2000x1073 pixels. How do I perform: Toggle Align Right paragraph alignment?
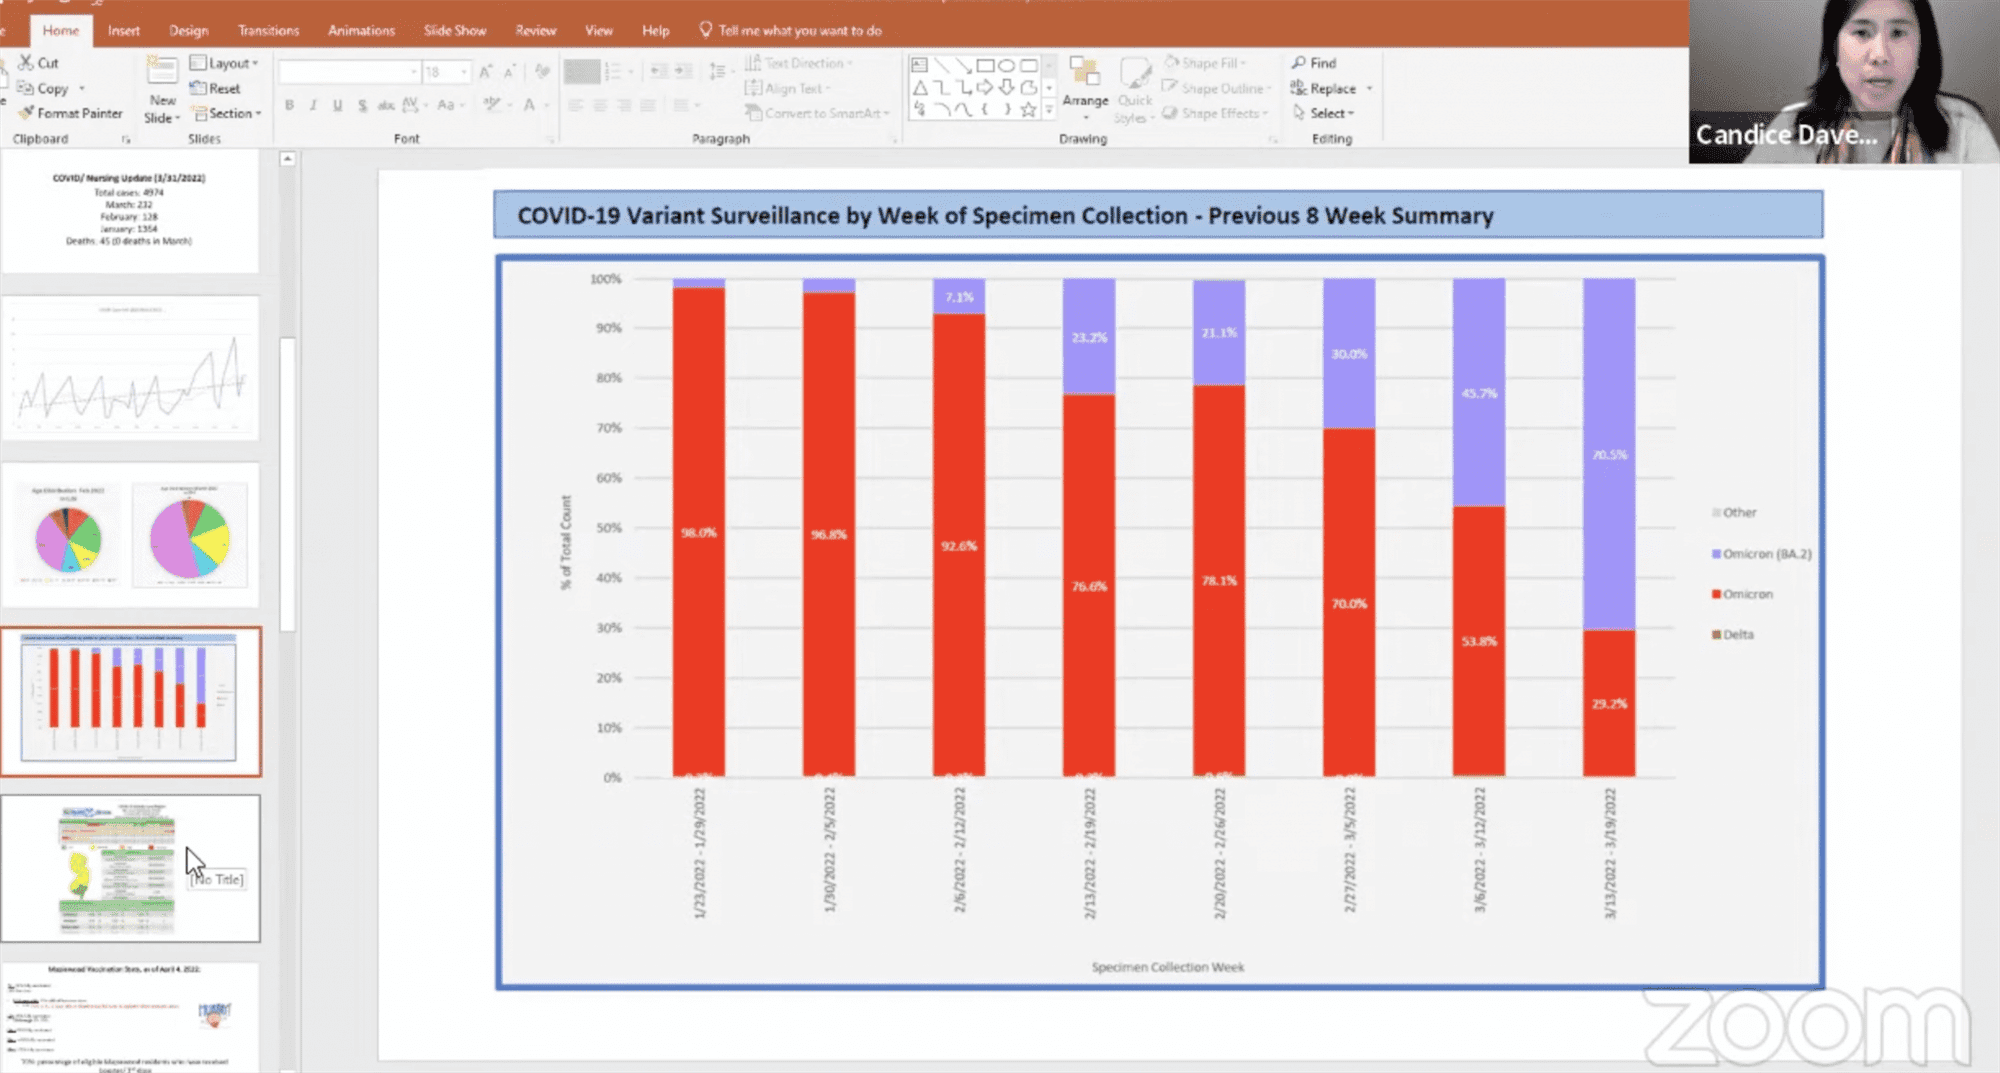624,105
